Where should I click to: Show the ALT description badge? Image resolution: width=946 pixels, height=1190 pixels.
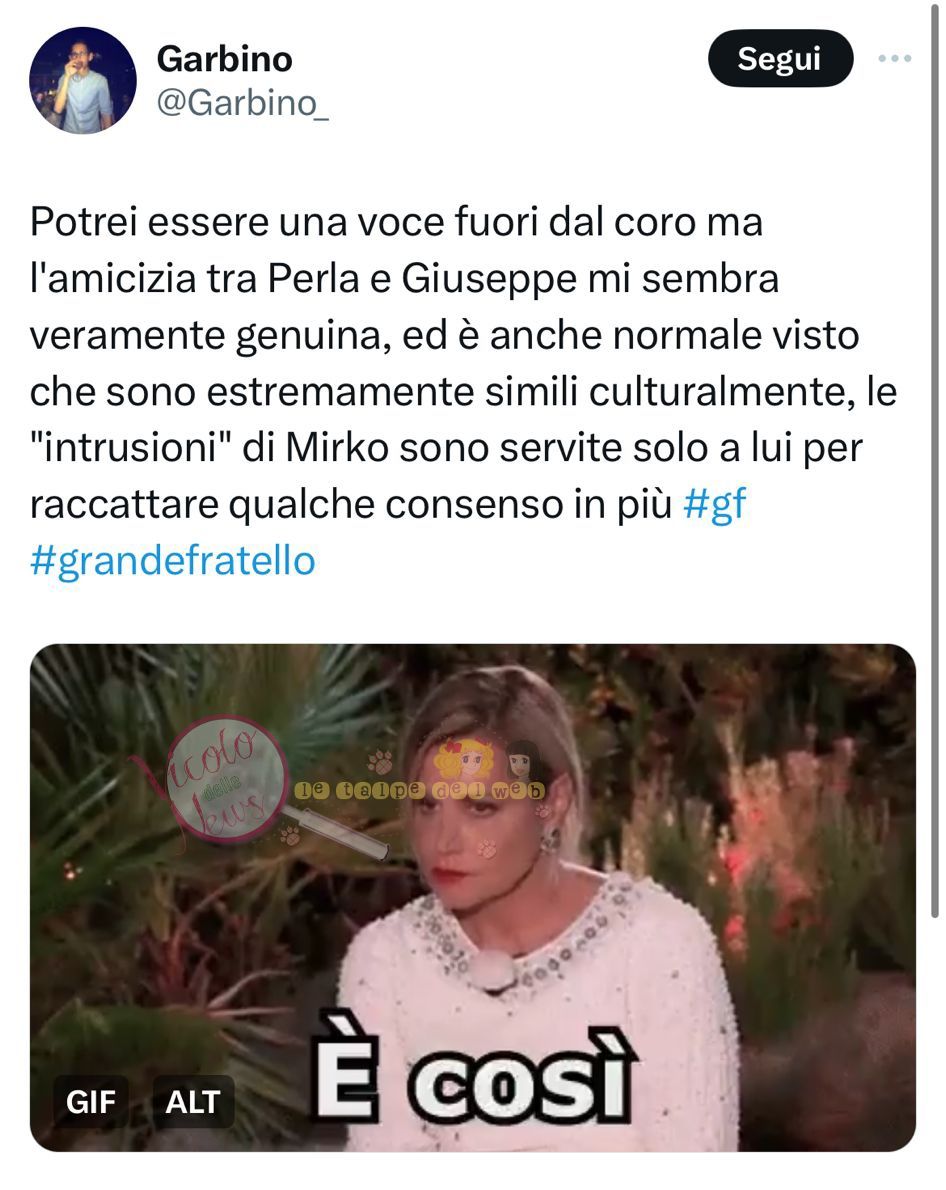coord(193,1101)
